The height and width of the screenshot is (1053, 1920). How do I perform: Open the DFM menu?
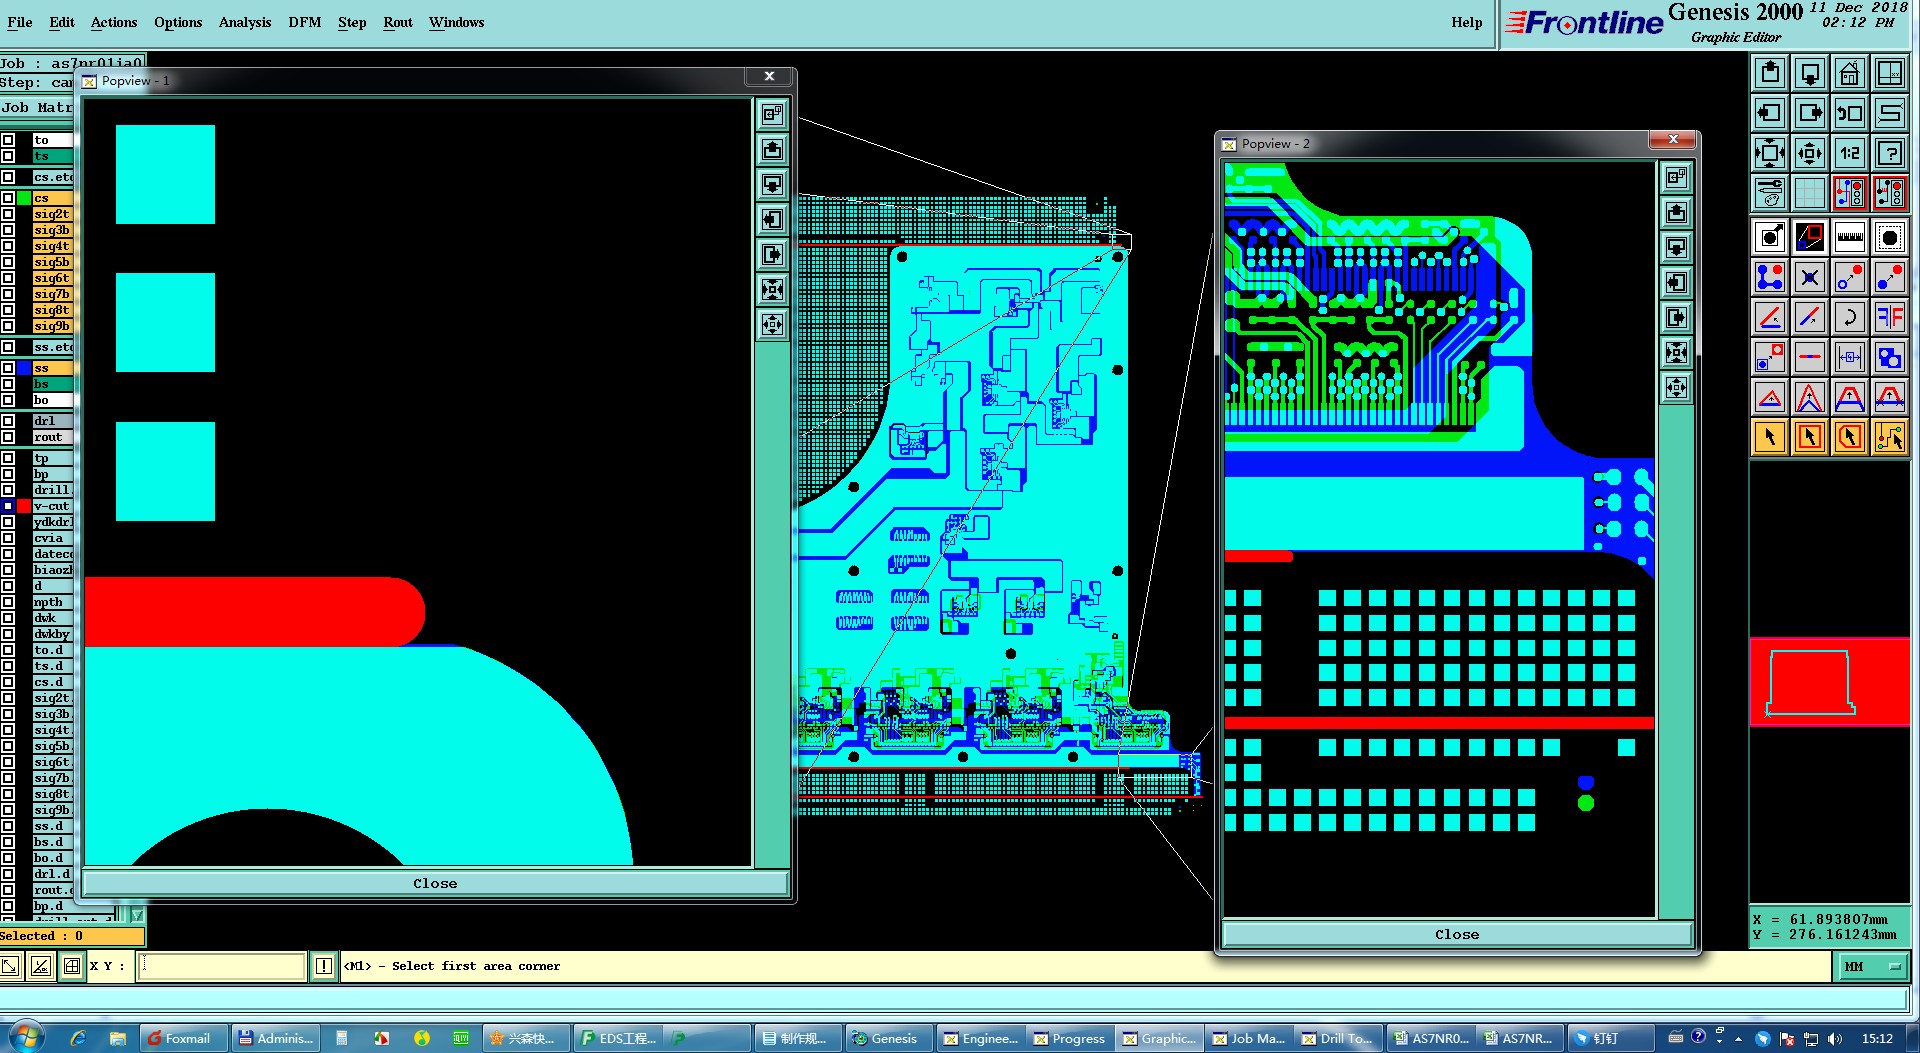305,22
